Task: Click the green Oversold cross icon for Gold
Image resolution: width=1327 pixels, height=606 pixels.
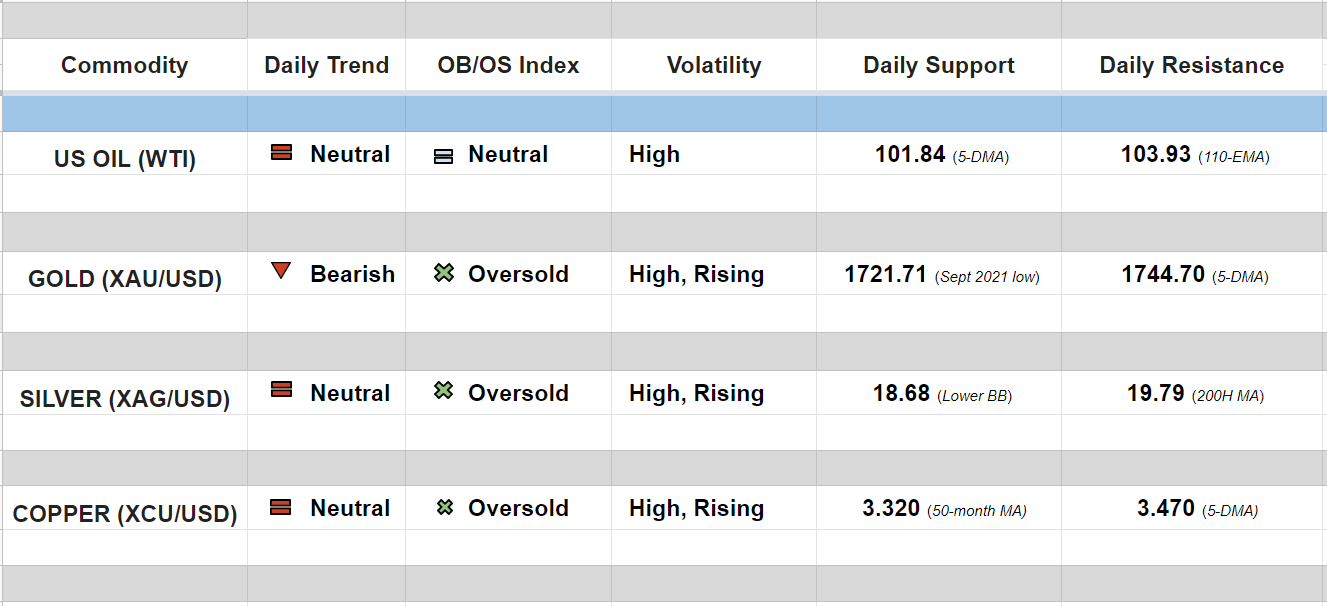Action: click(x=444, y=272)
